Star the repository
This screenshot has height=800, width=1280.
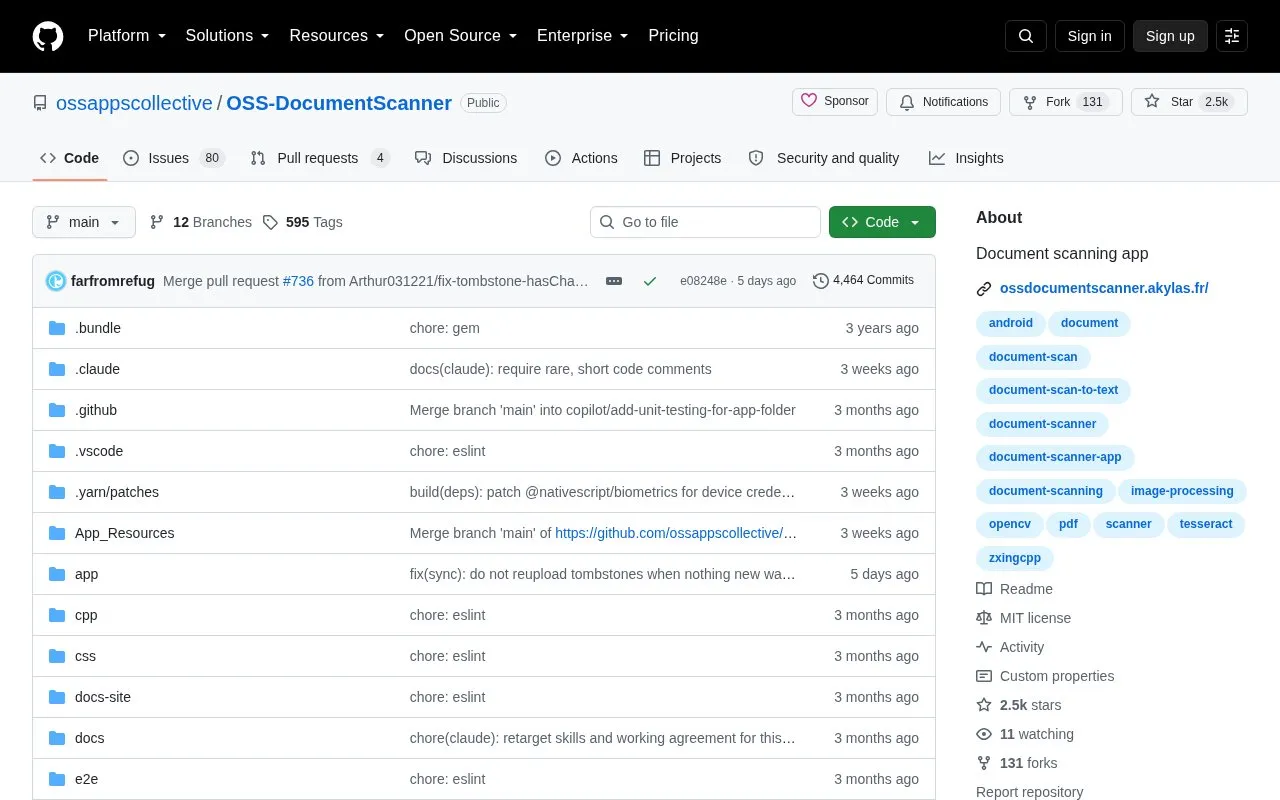pyautogui.click(x=1189, y=102)
